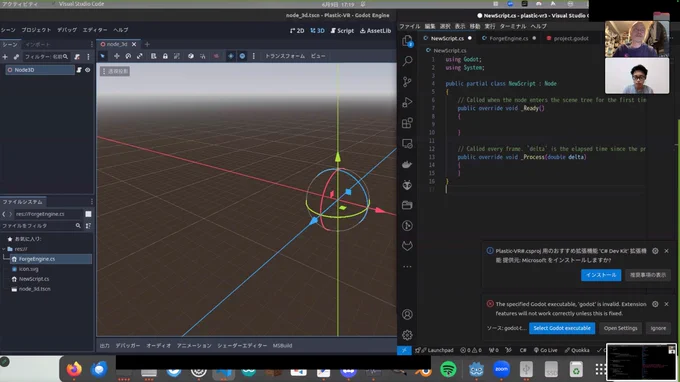The image size is (680, 382).
Task: Open VS Code Run and Debug icon
Action: coord(407,102)
